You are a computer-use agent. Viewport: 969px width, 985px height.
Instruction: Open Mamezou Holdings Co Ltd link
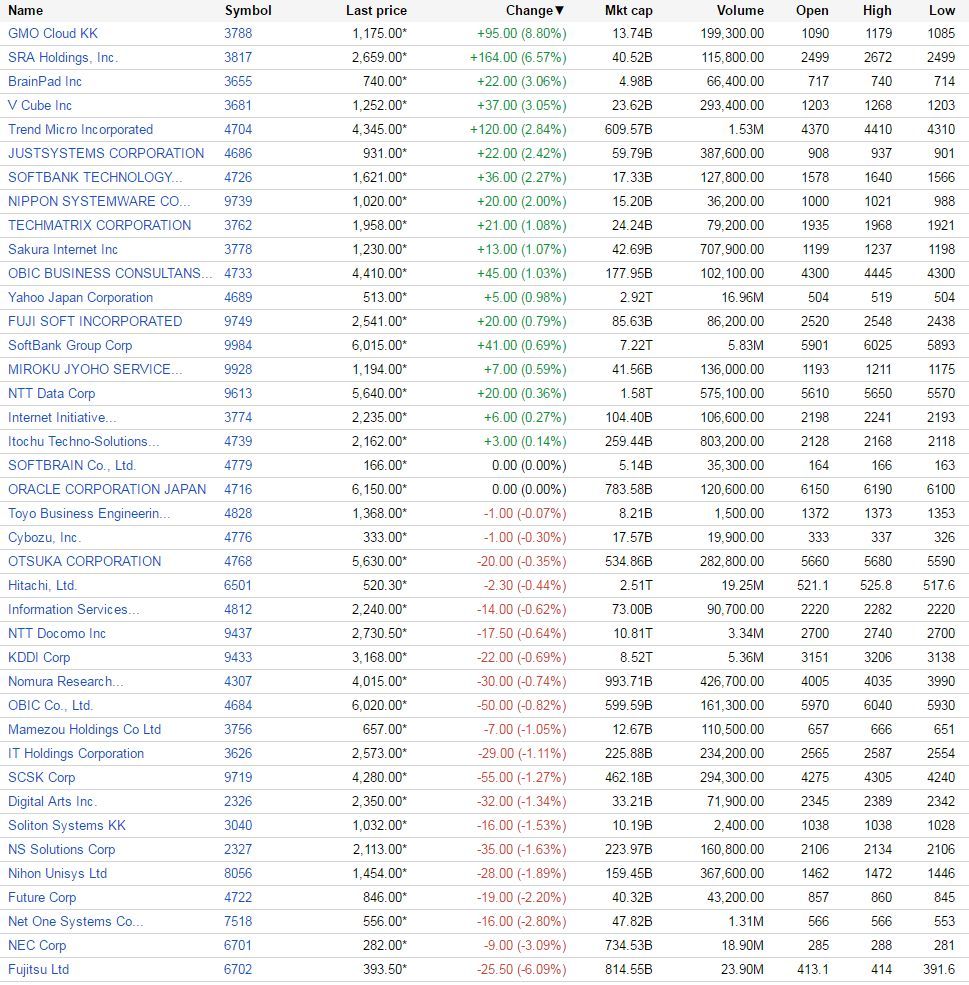[85, 730]
